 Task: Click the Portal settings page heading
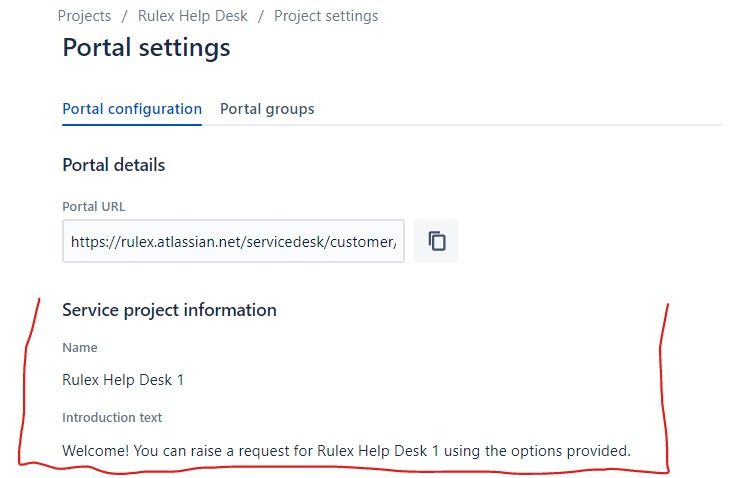tap(146, 47)
